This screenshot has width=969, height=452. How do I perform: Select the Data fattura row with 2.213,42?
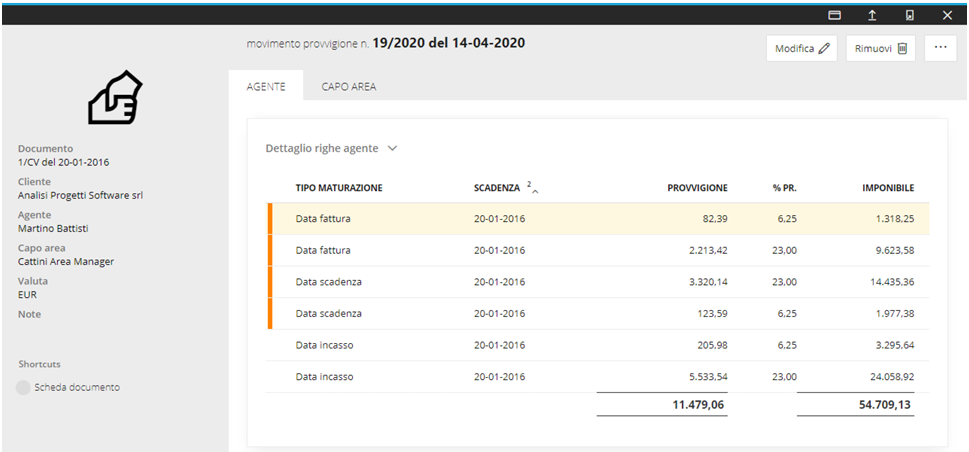pyautogui.click(x=598, y=250)
